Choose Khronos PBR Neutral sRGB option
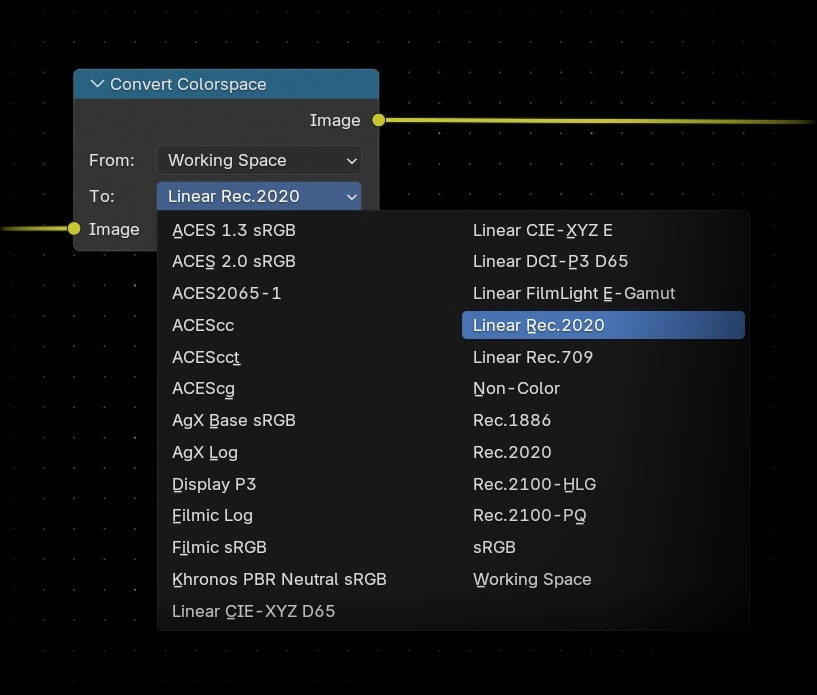 pyautogui.click(x=279, y=579)
